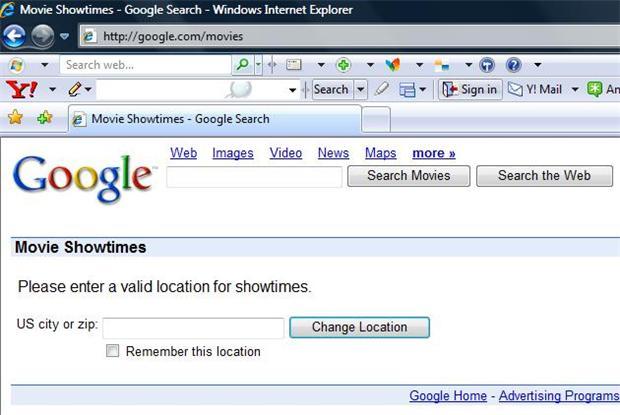620x415 pixels.
Task: Click the empty New Tab button
Action: point(376,119)
